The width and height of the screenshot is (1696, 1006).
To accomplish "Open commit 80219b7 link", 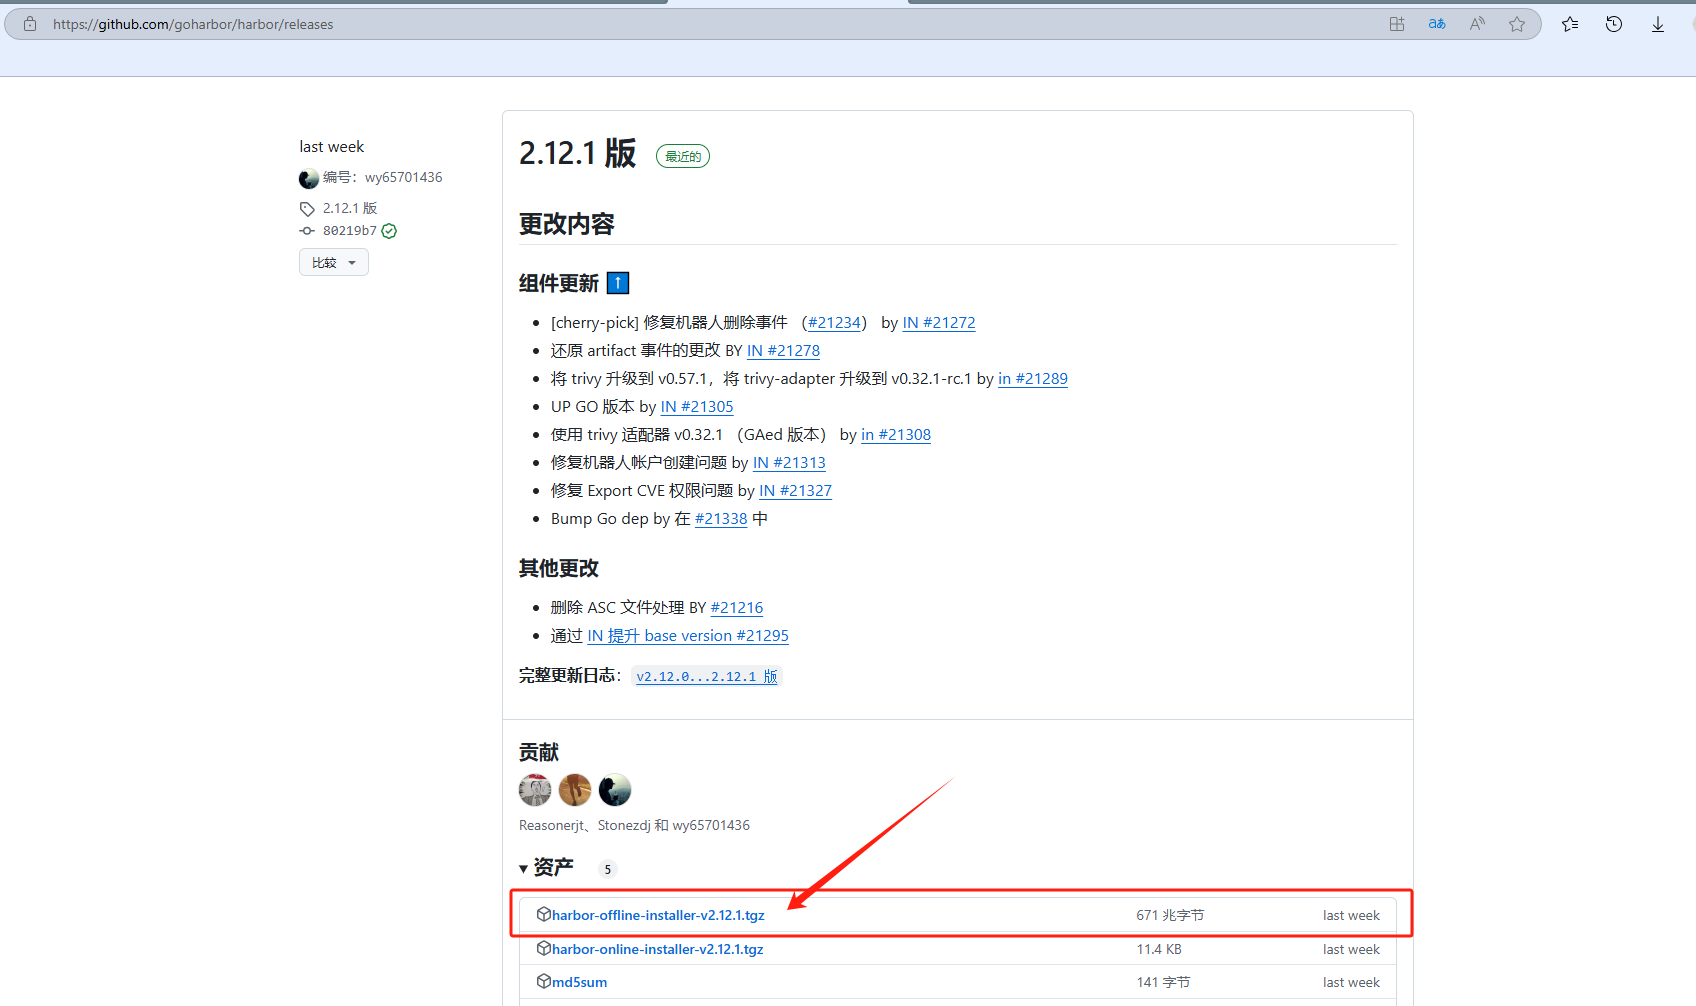I will (x=350, y=231).
